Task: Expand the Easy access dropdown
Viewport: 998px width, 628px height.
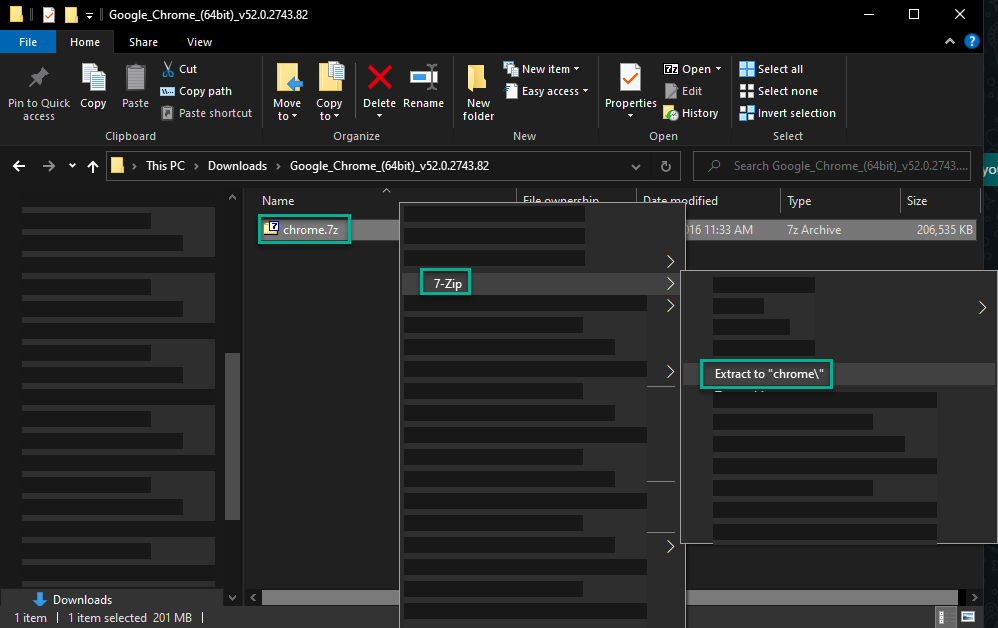Action: pyautogui.click(x=546, y=91)
